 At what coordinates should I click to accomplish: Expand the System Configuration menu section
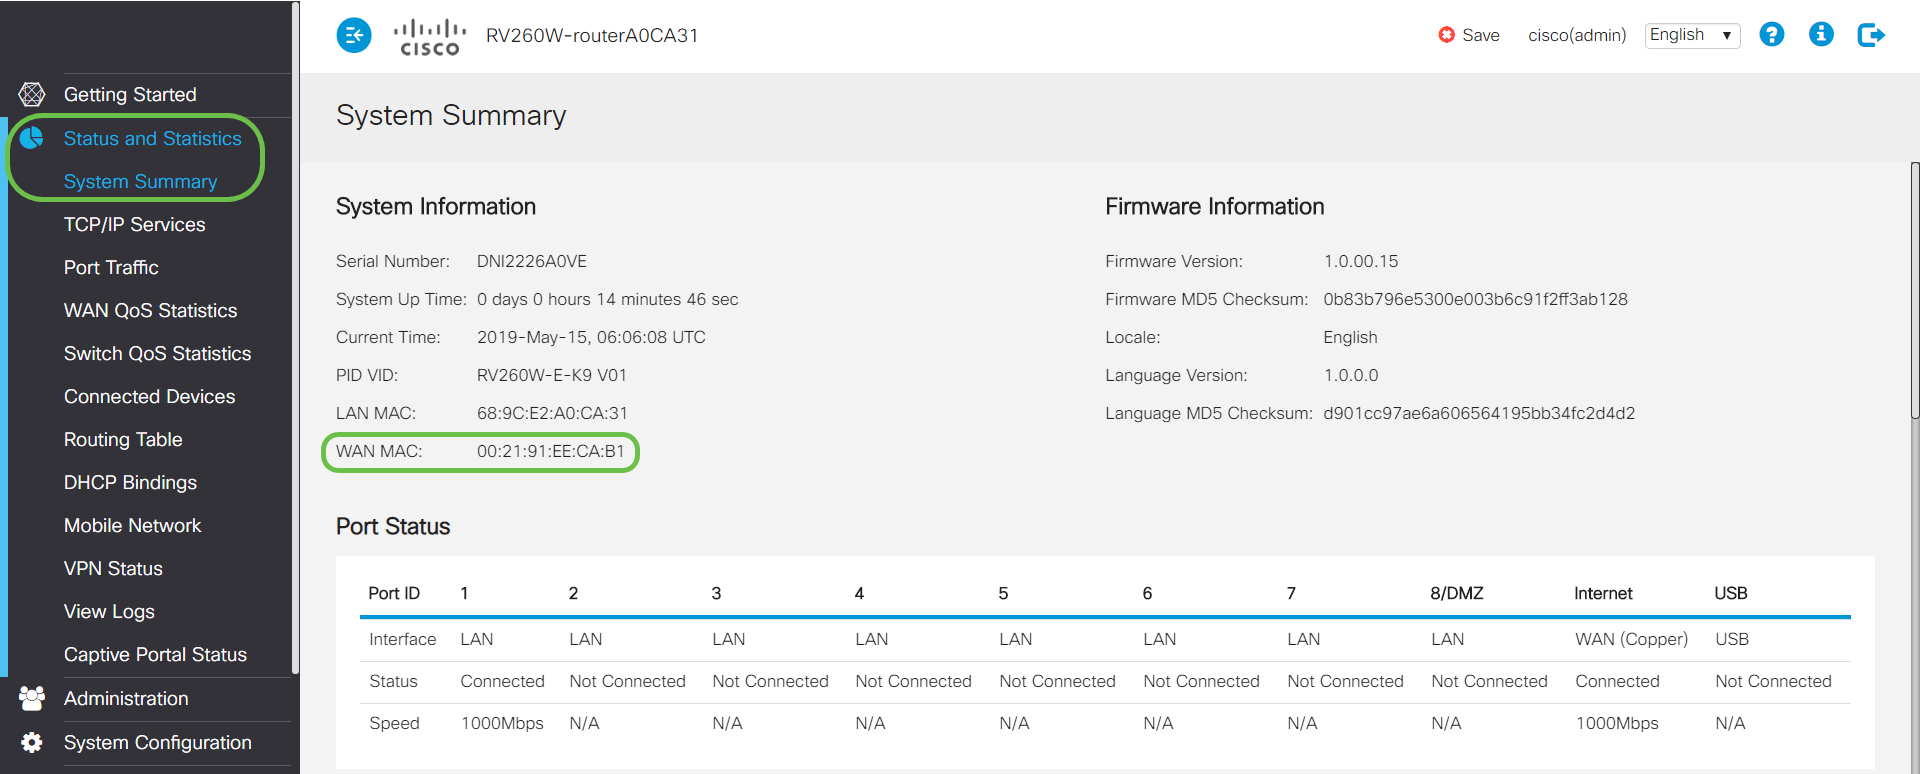[x=157, y=742]
